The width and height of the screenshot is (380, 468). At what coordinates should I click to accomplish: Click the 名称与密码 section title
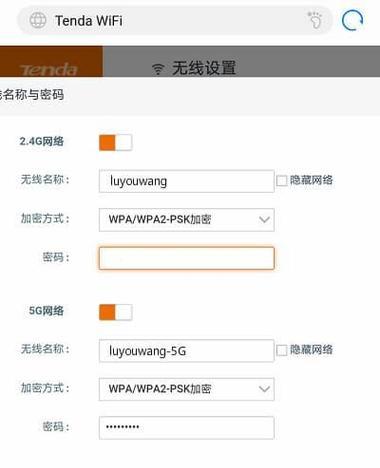[32, 95]
